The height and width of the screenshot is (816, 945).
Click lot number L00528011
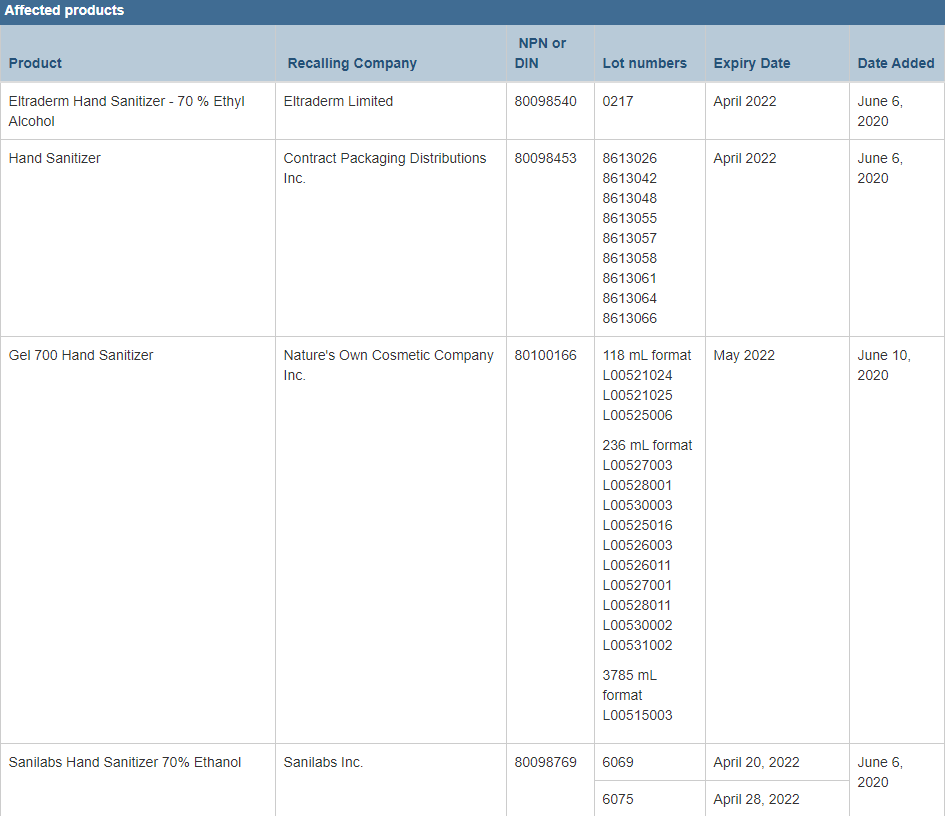point(636,605)
